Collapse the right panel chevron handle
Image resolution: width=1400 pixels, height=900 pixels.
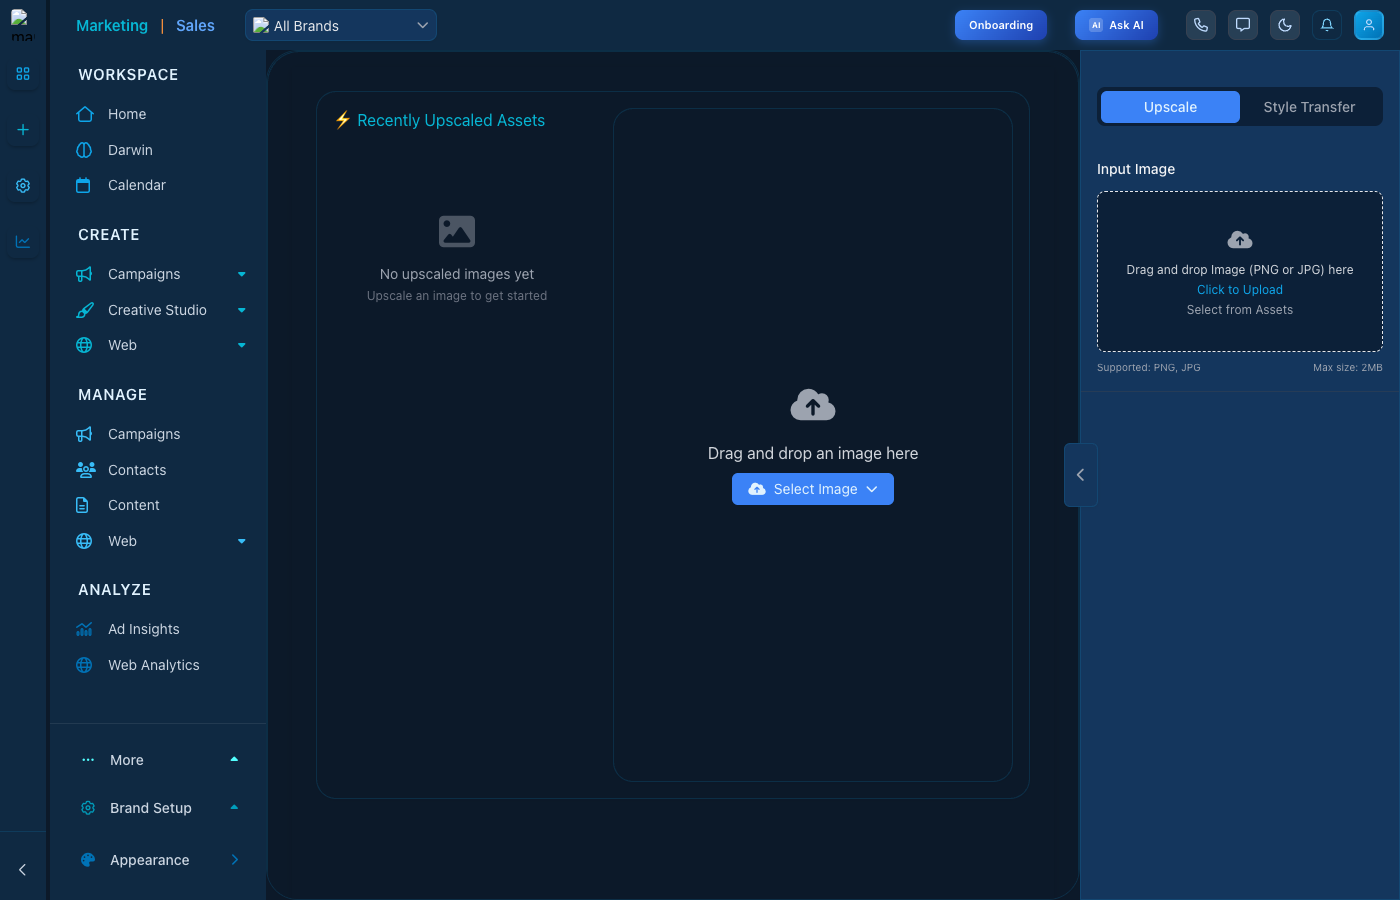tap(1080, 475)
